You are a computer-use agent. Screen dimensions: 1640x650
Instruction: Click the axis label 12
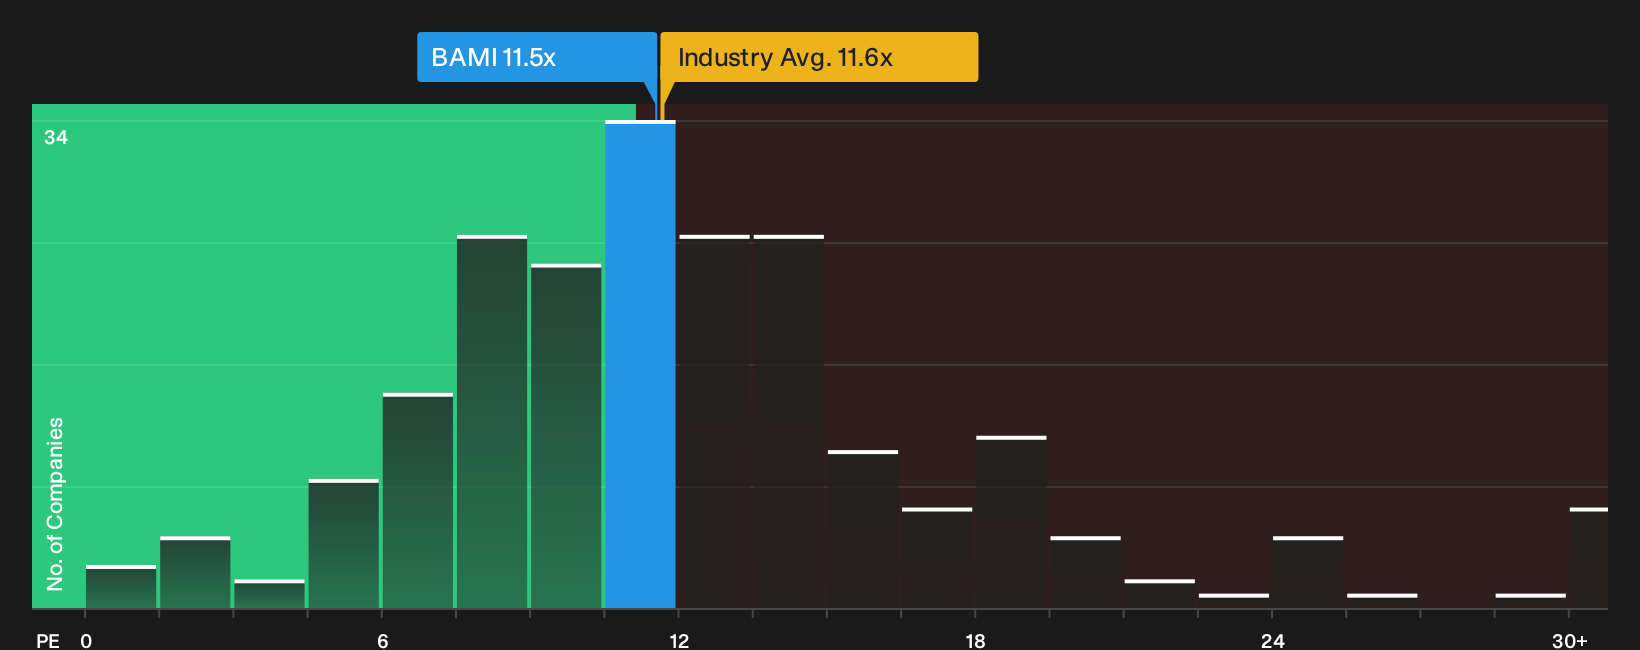(x=679, y=640)
